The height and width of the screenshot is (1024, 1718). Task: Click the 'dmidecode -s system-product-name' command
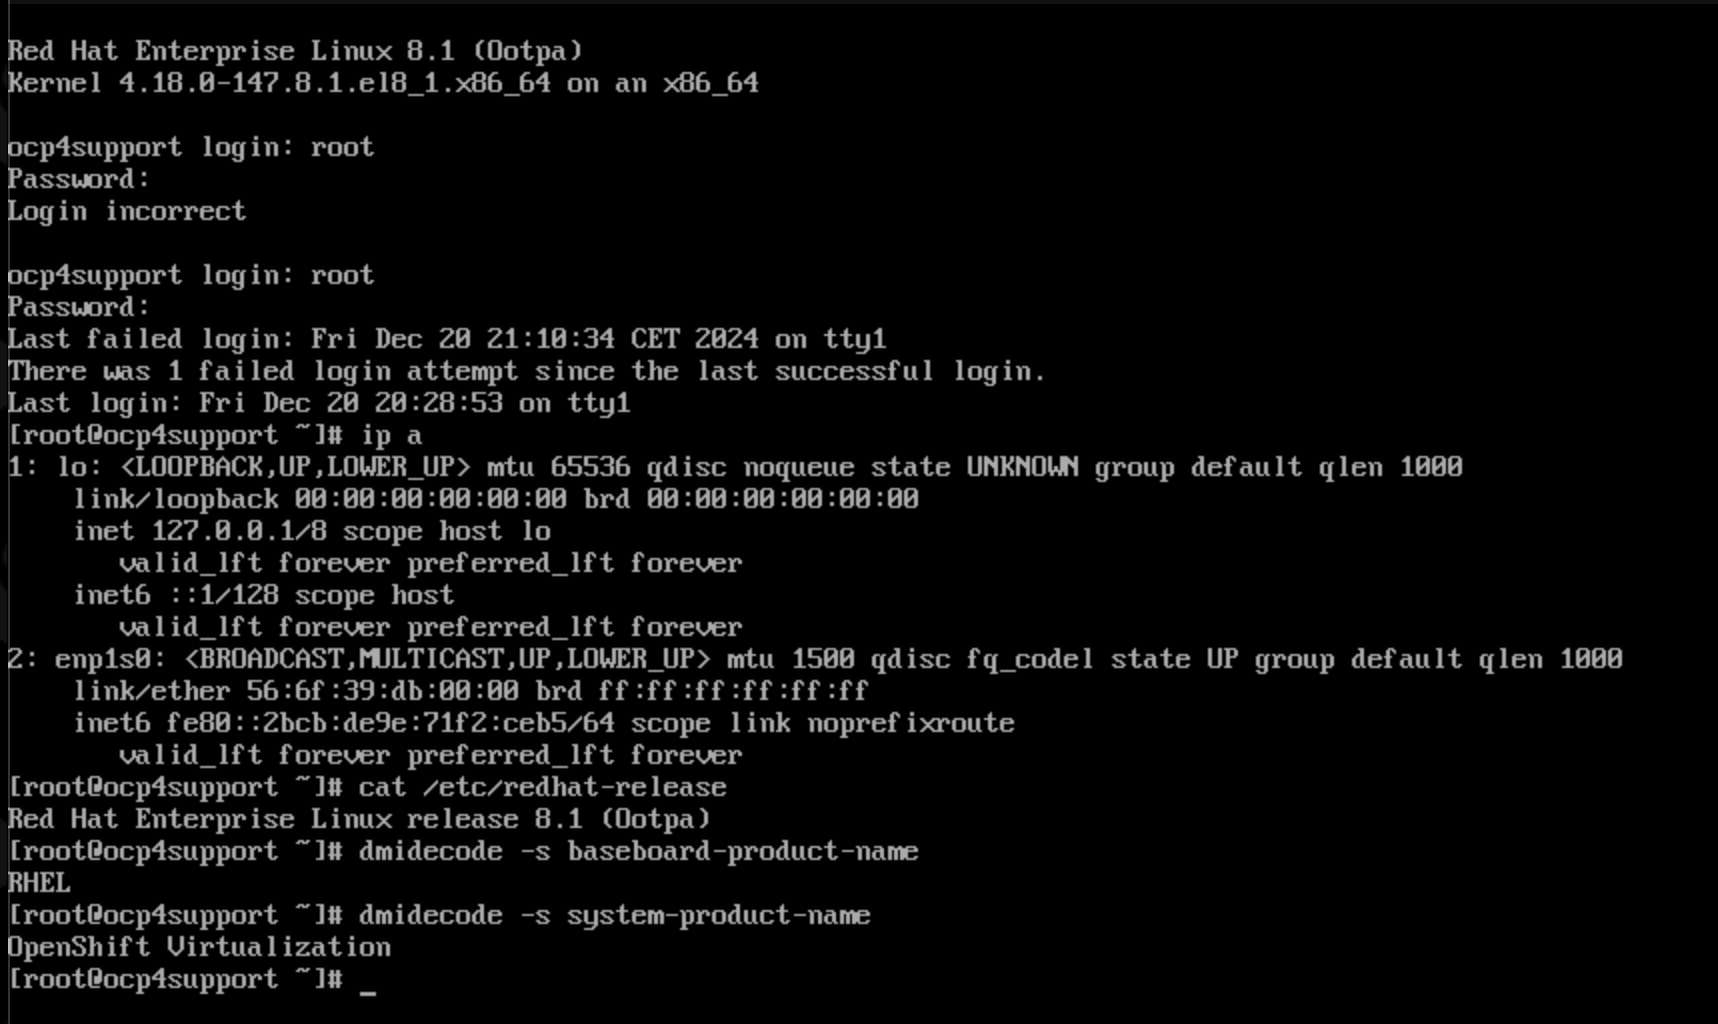coord(614,916)
